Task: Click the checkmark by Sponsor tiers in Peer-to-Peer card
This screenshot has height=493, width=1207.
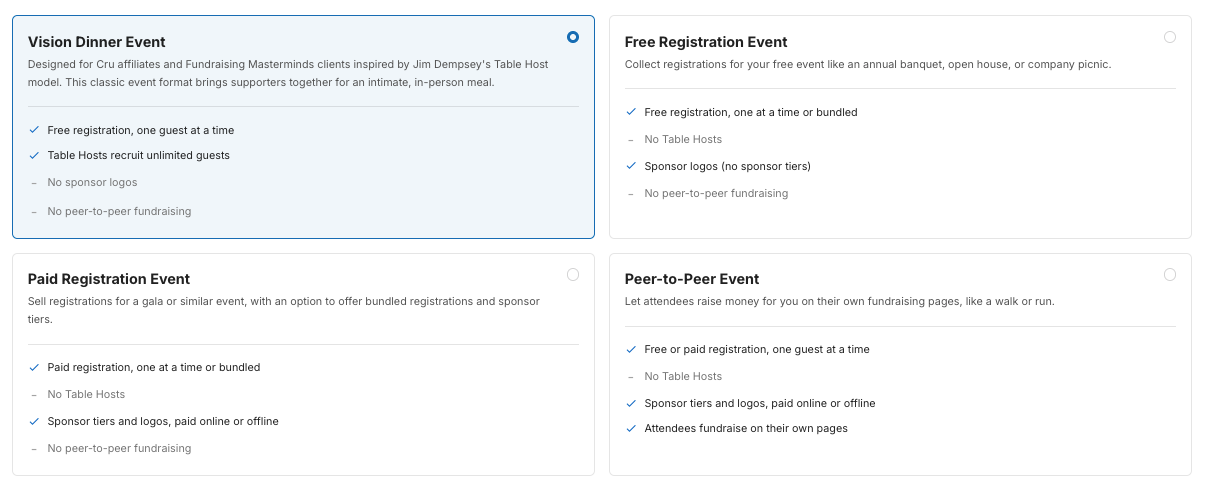Action: pyautogui.click(x=631, y=403)
